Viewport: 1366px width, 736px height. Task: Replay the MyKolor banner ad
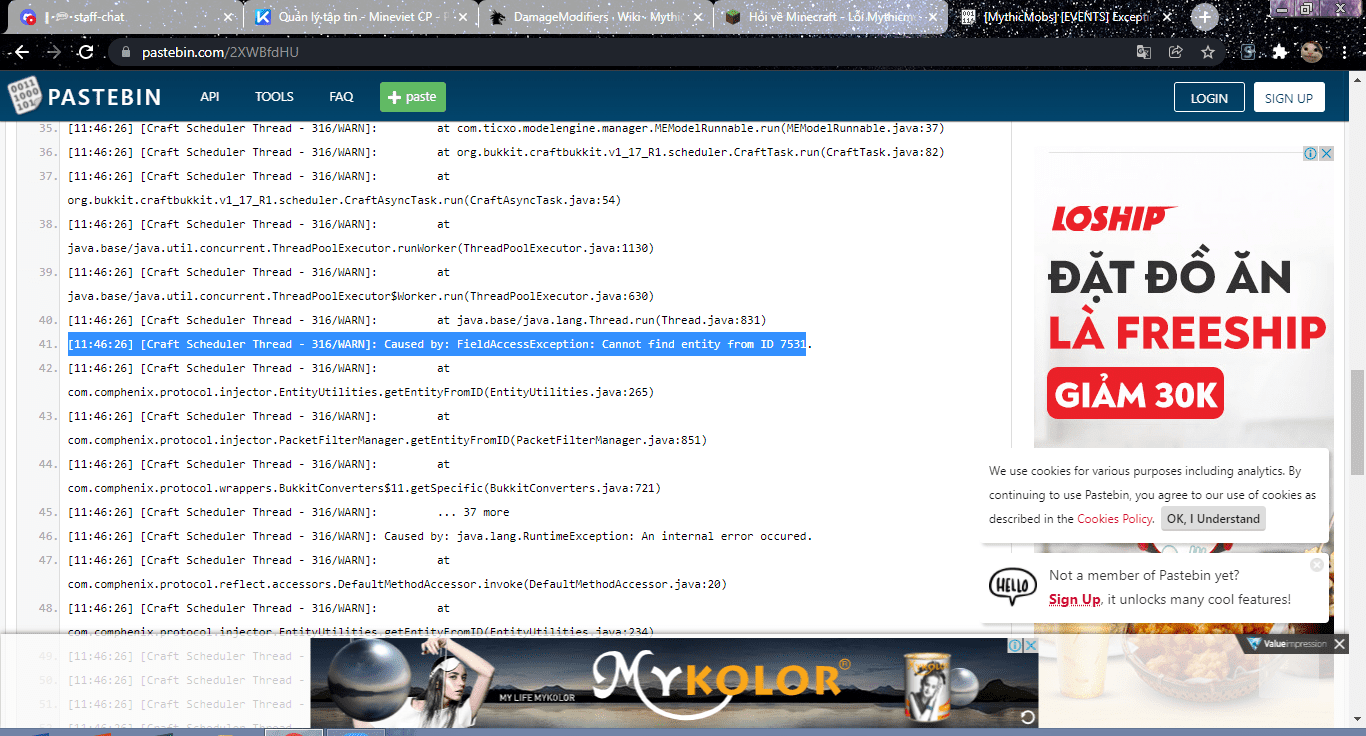(x=1027, y=717)
